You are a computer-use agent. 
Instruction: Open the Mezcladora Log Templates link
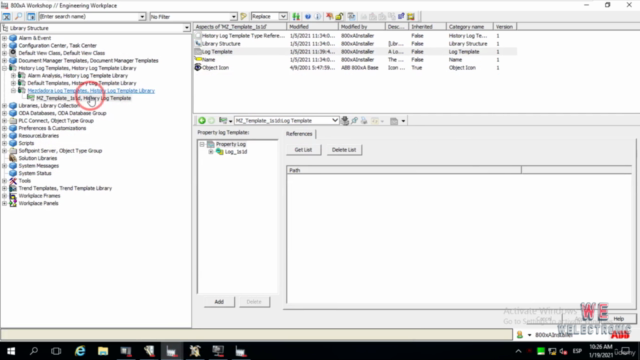[x=91, y=91]
